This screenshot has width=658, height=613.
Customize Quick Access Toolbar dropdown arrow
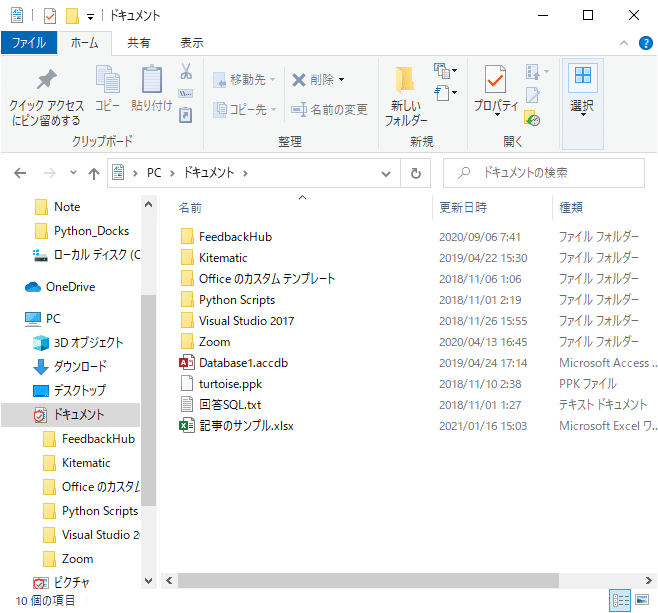[90, 17]
